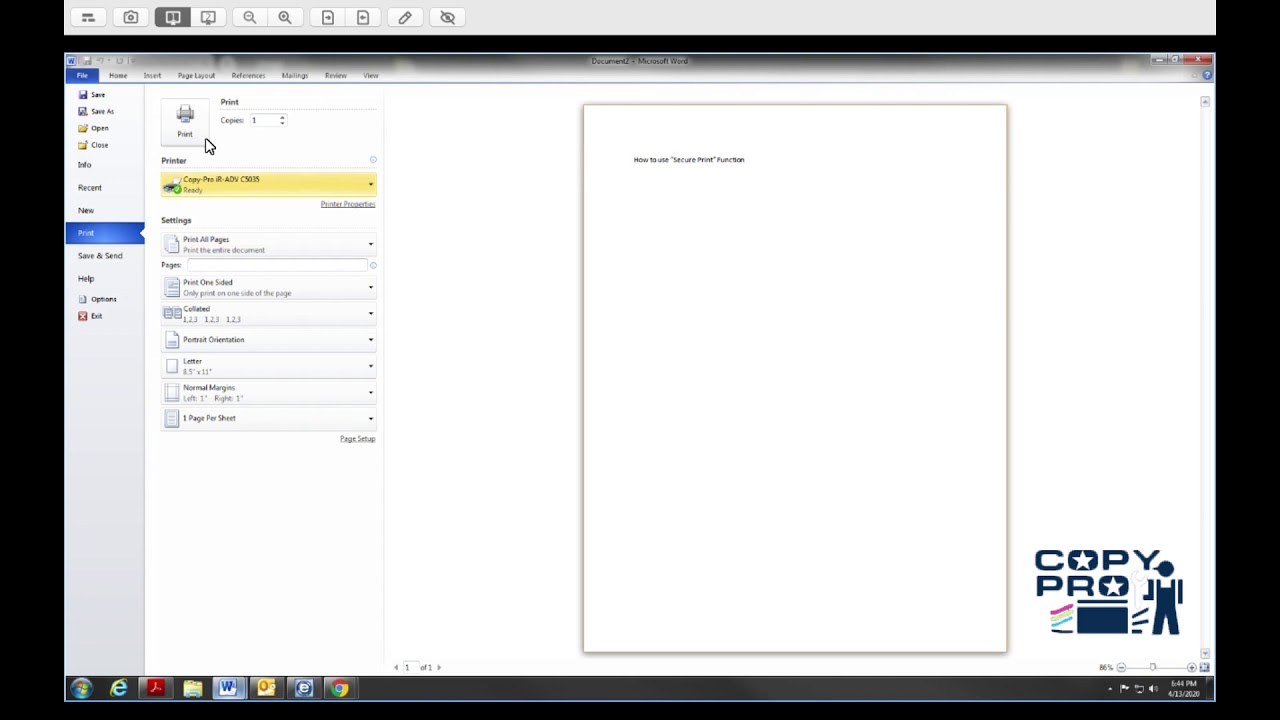Open the 1 Page Per Sheet dropdown
The width and height of the screenshot is (1280, 720).
coord(269,418)
